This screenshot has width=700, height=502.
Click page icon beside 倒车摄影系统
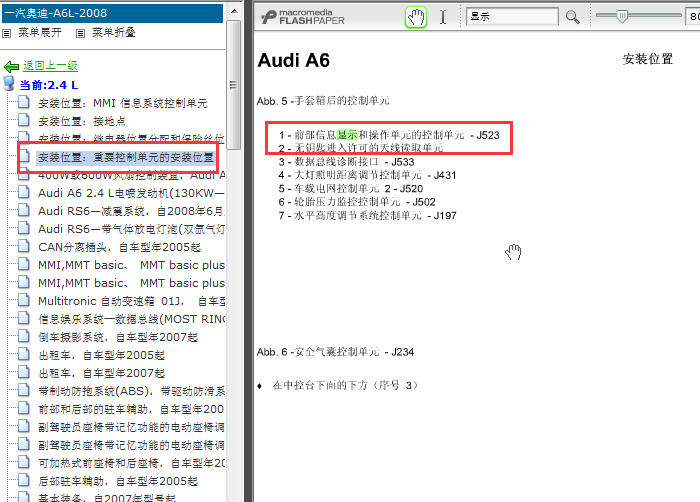[x=24, y=336]
